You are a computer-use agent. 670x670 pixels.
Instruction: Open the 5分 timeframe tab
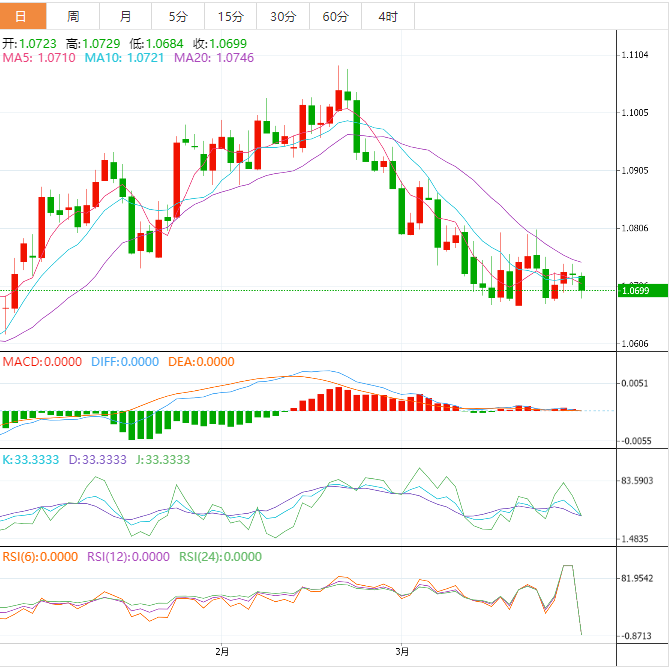point(177,16)
